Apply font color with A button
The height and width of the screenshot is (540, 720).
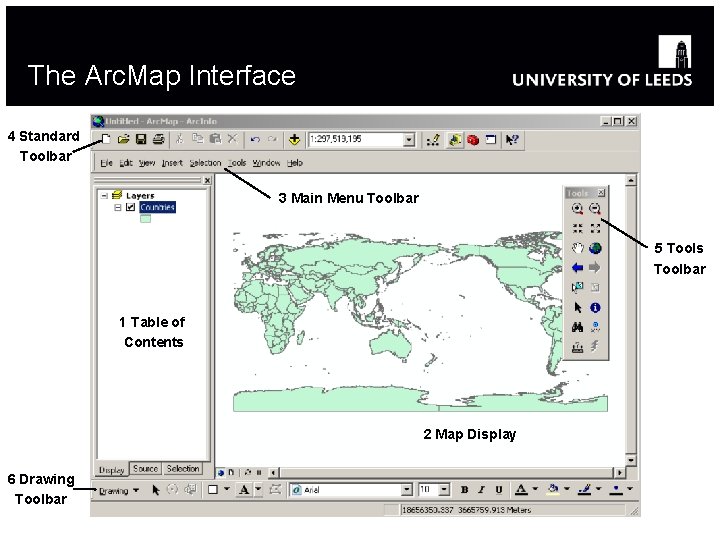click(x=521, y=490)
